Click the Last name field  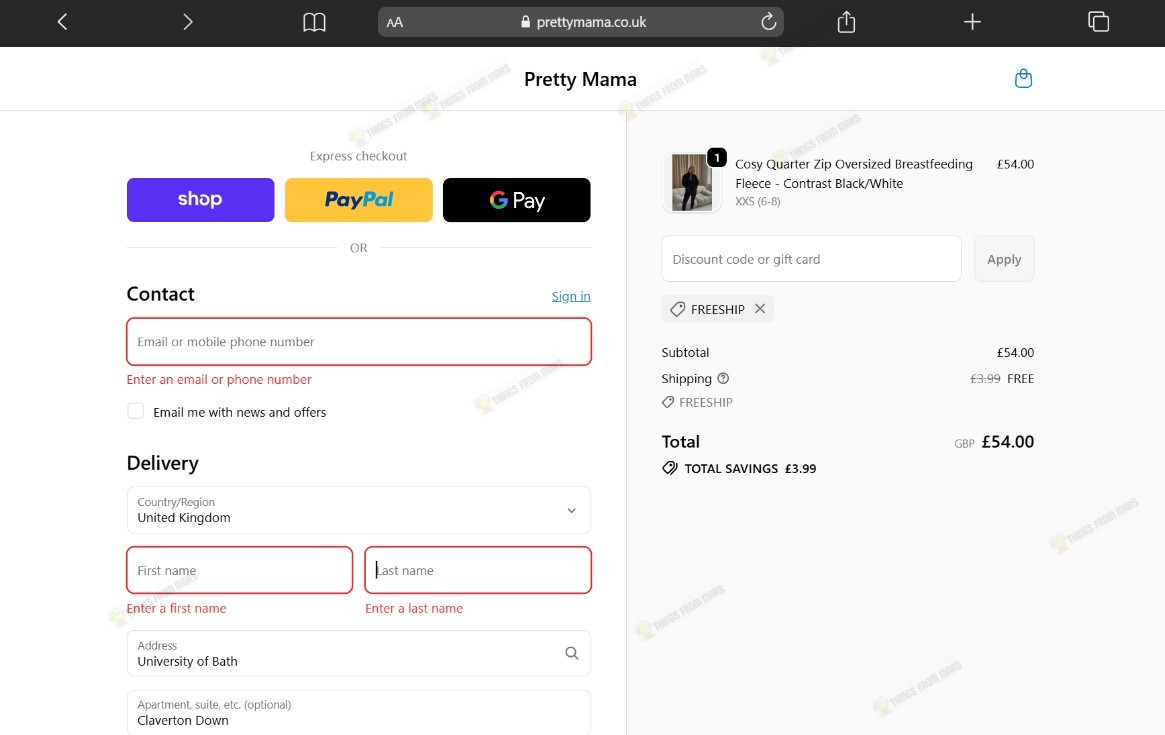478,570
